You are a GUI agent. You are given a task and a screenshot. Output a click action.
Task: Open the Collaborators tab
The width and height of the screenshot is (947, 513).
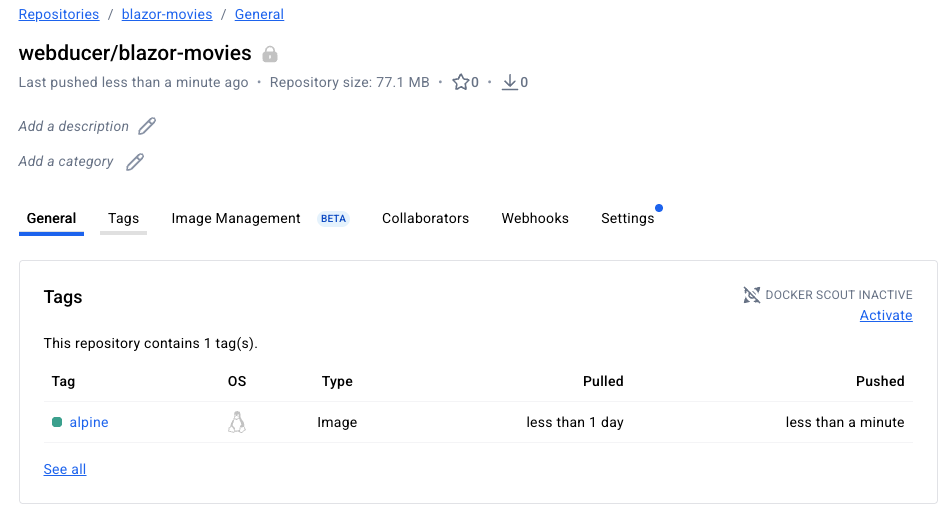coord(425,218)
